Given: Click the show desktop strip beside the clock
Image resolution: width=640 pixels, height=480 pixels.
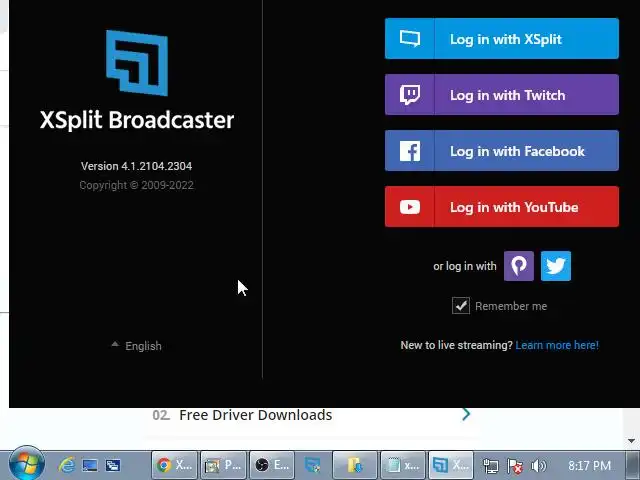Looking at the screenshot, I should coord(632,465).
